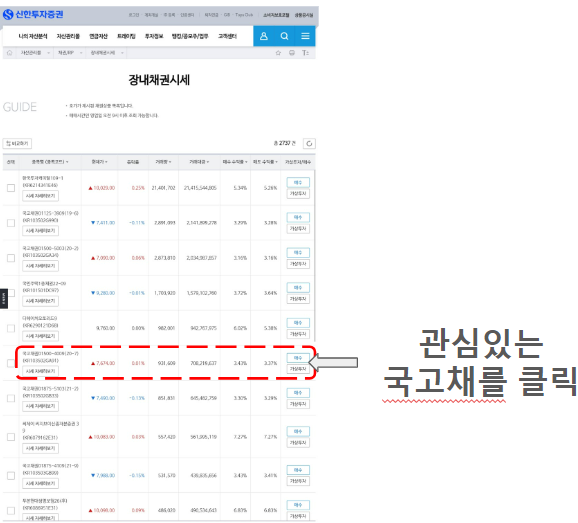Click the 21,415,544,805 trade amount cell
The width and height of the screenshot is (578, 523).
(x=200, y=188)
